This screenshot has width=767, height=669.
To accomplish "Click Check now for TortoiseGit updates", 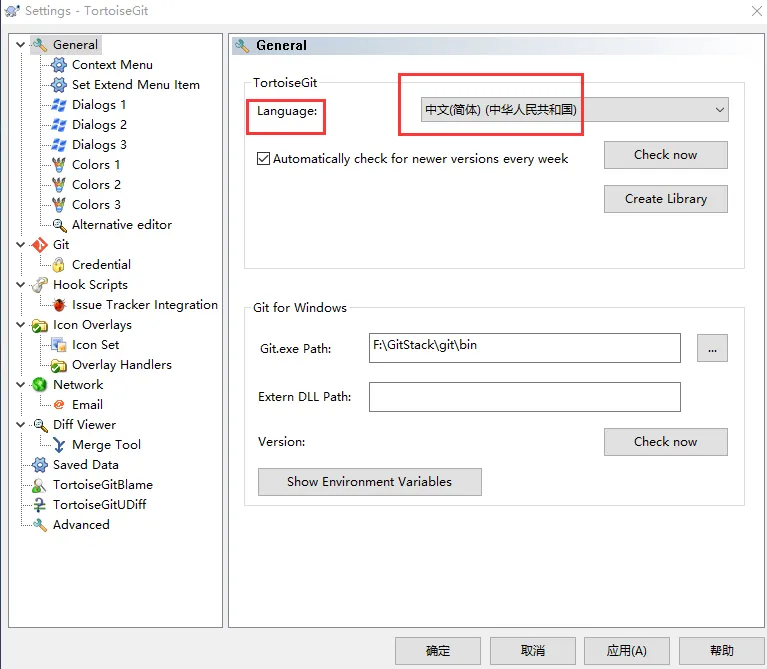I will click(665, 155).
